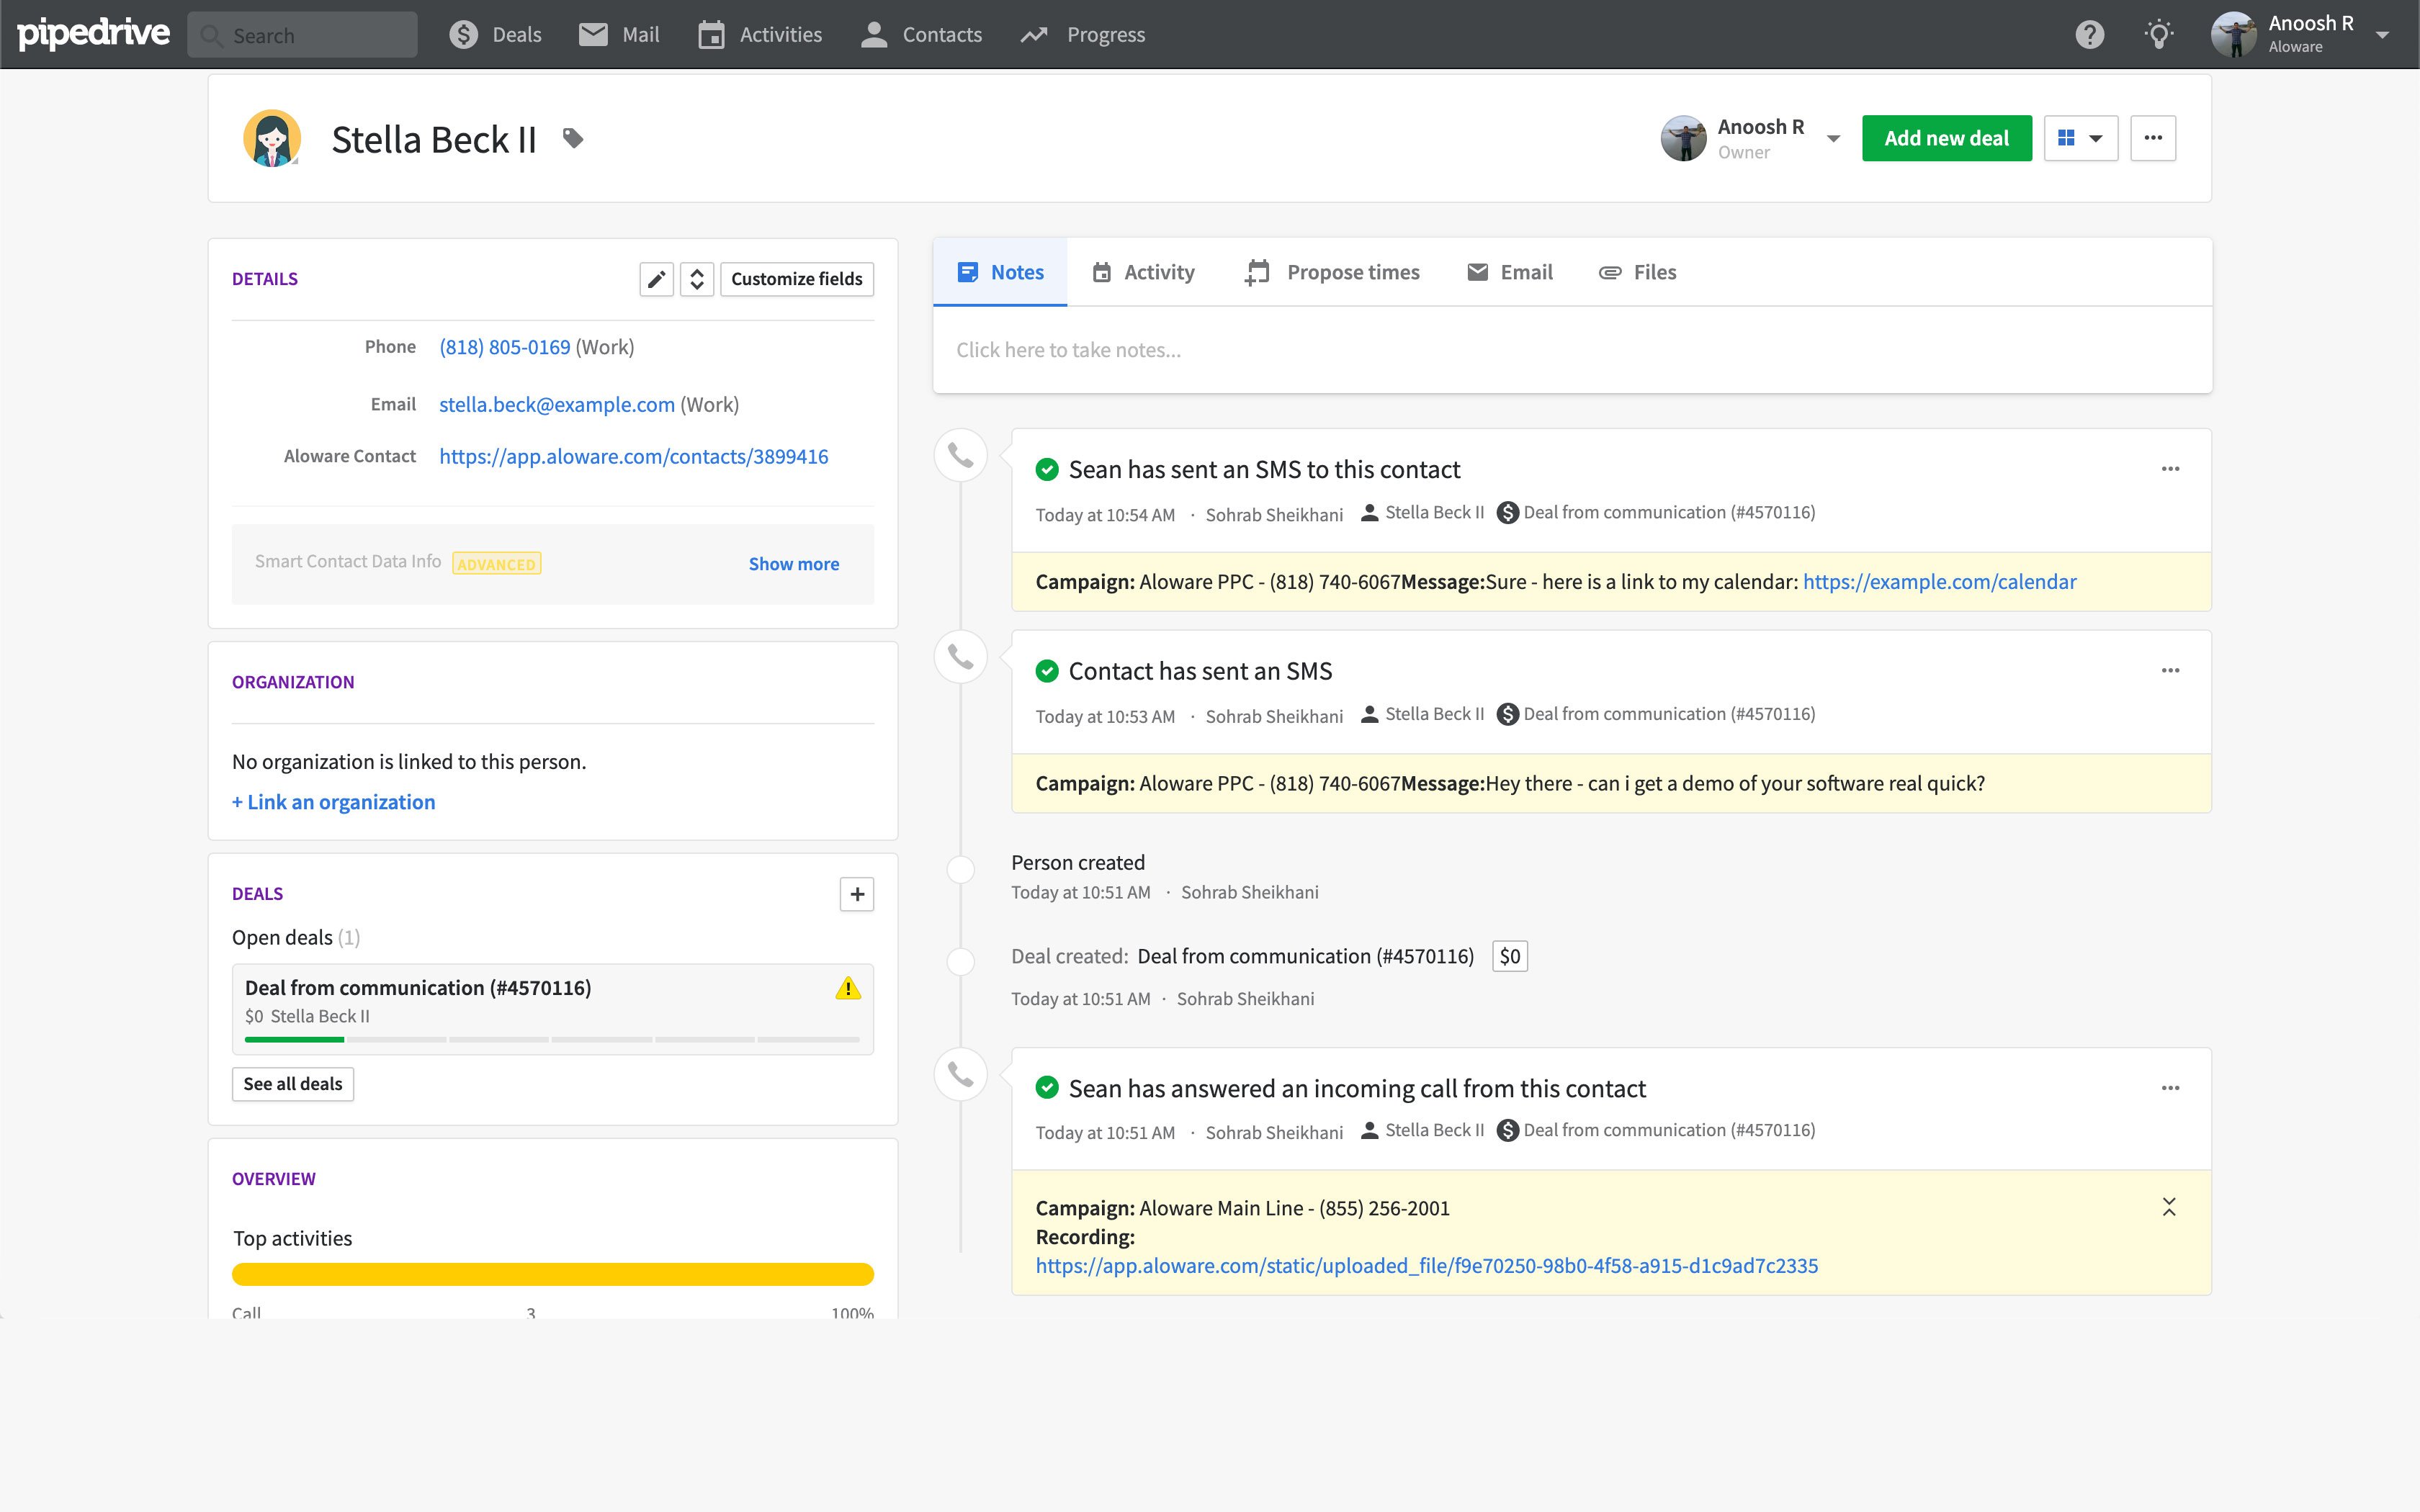Click Deal from communication in Deal created
The height and width of the screenshot is (1512, 2420).
click(x=1305, y=956)
